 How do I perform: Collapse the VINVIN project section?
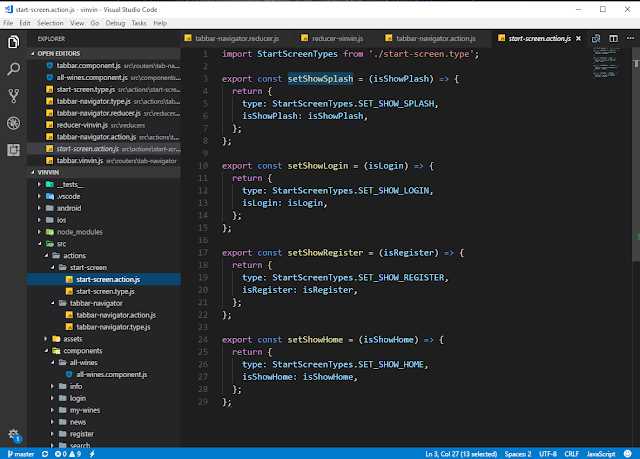[x=104, y=172]
